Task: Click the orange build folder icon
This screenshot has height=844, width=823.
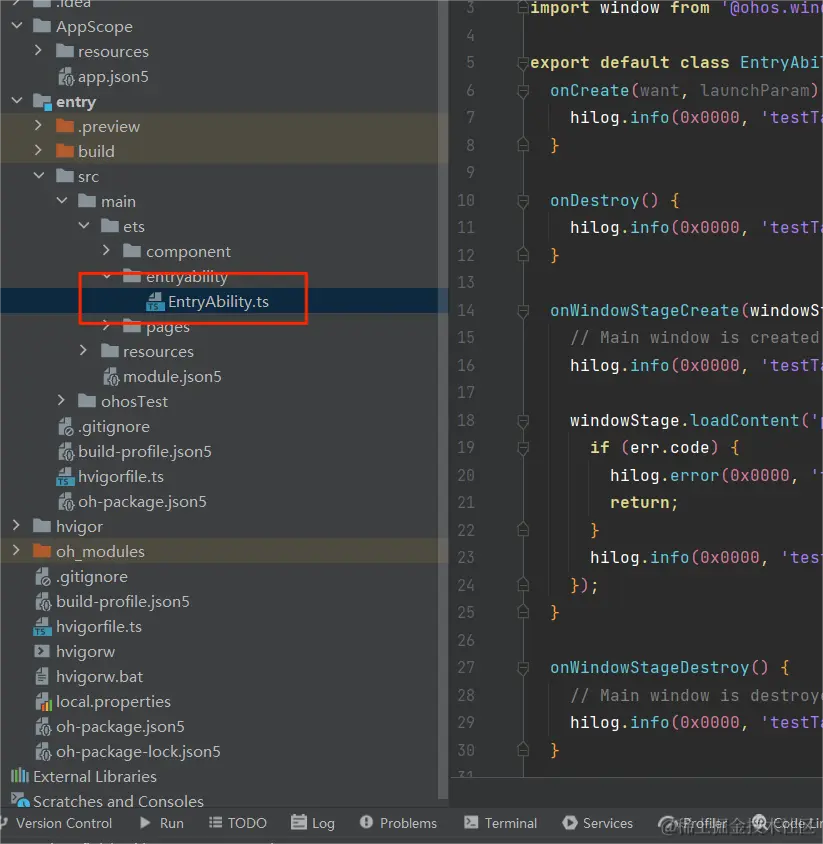Action: [65, 151]
